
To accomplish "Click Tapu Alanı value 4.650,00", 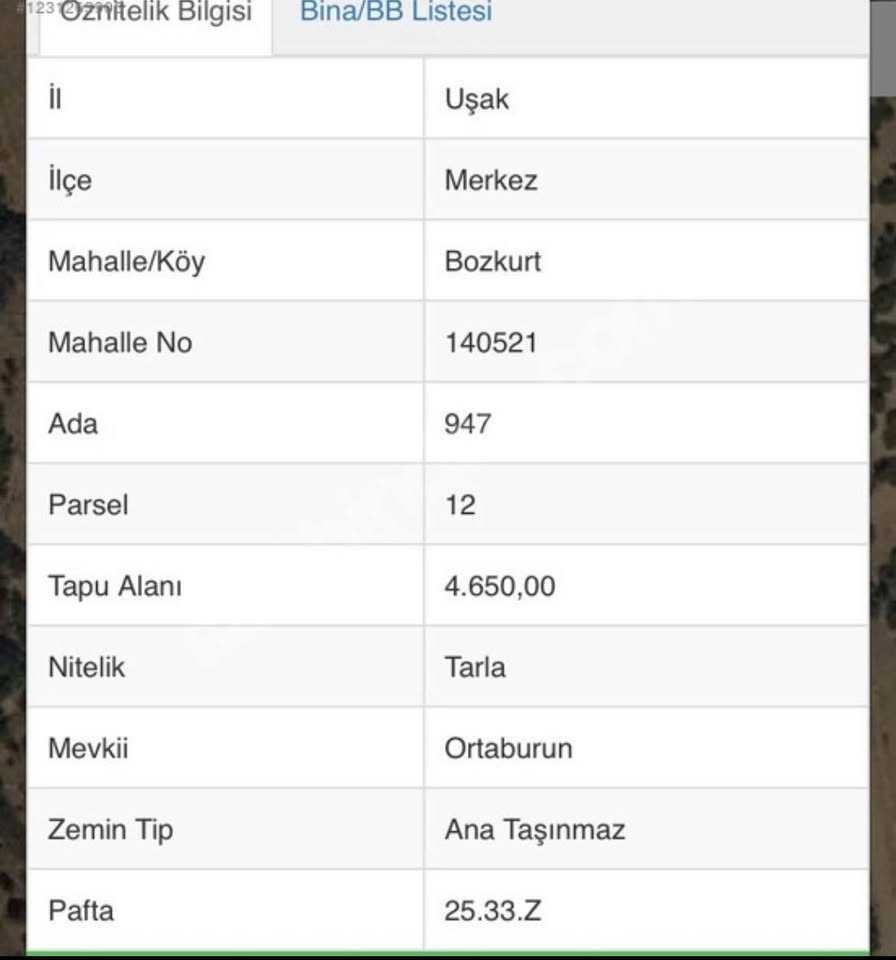I will [499, 585].
